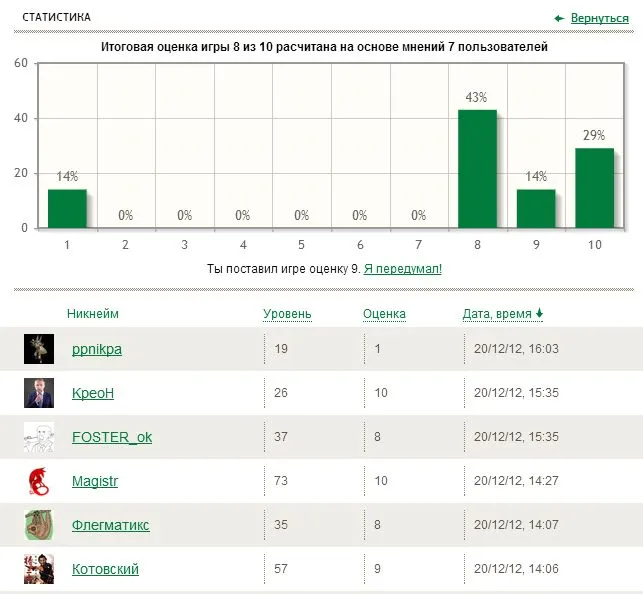Click the 29% bar for rating 10
The height and width of the screenshot is (594, 643).
[594, 188]
